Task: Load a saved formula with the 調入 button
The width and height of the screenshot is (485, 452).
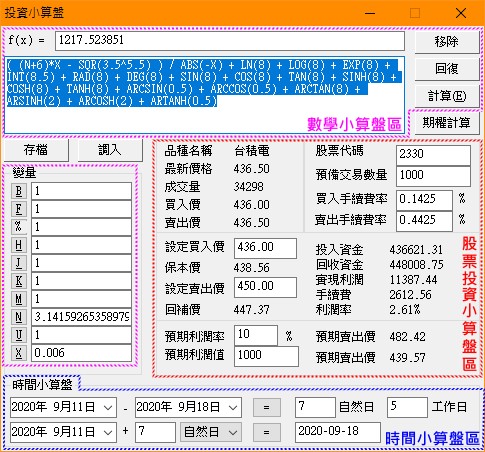Action: [110, 150]
